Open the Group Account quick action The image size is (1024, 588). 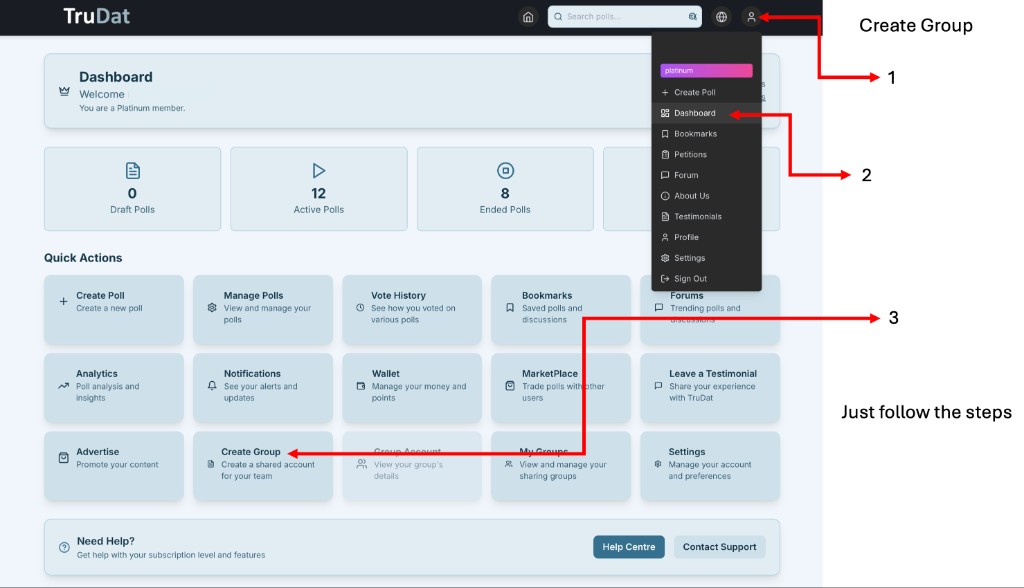pos(411,466)
